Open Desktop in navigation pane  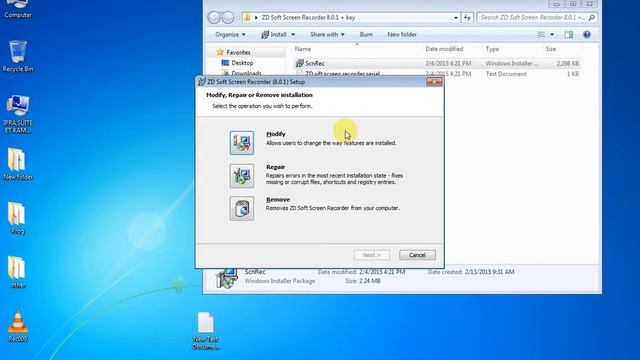[x=242, y=63]
